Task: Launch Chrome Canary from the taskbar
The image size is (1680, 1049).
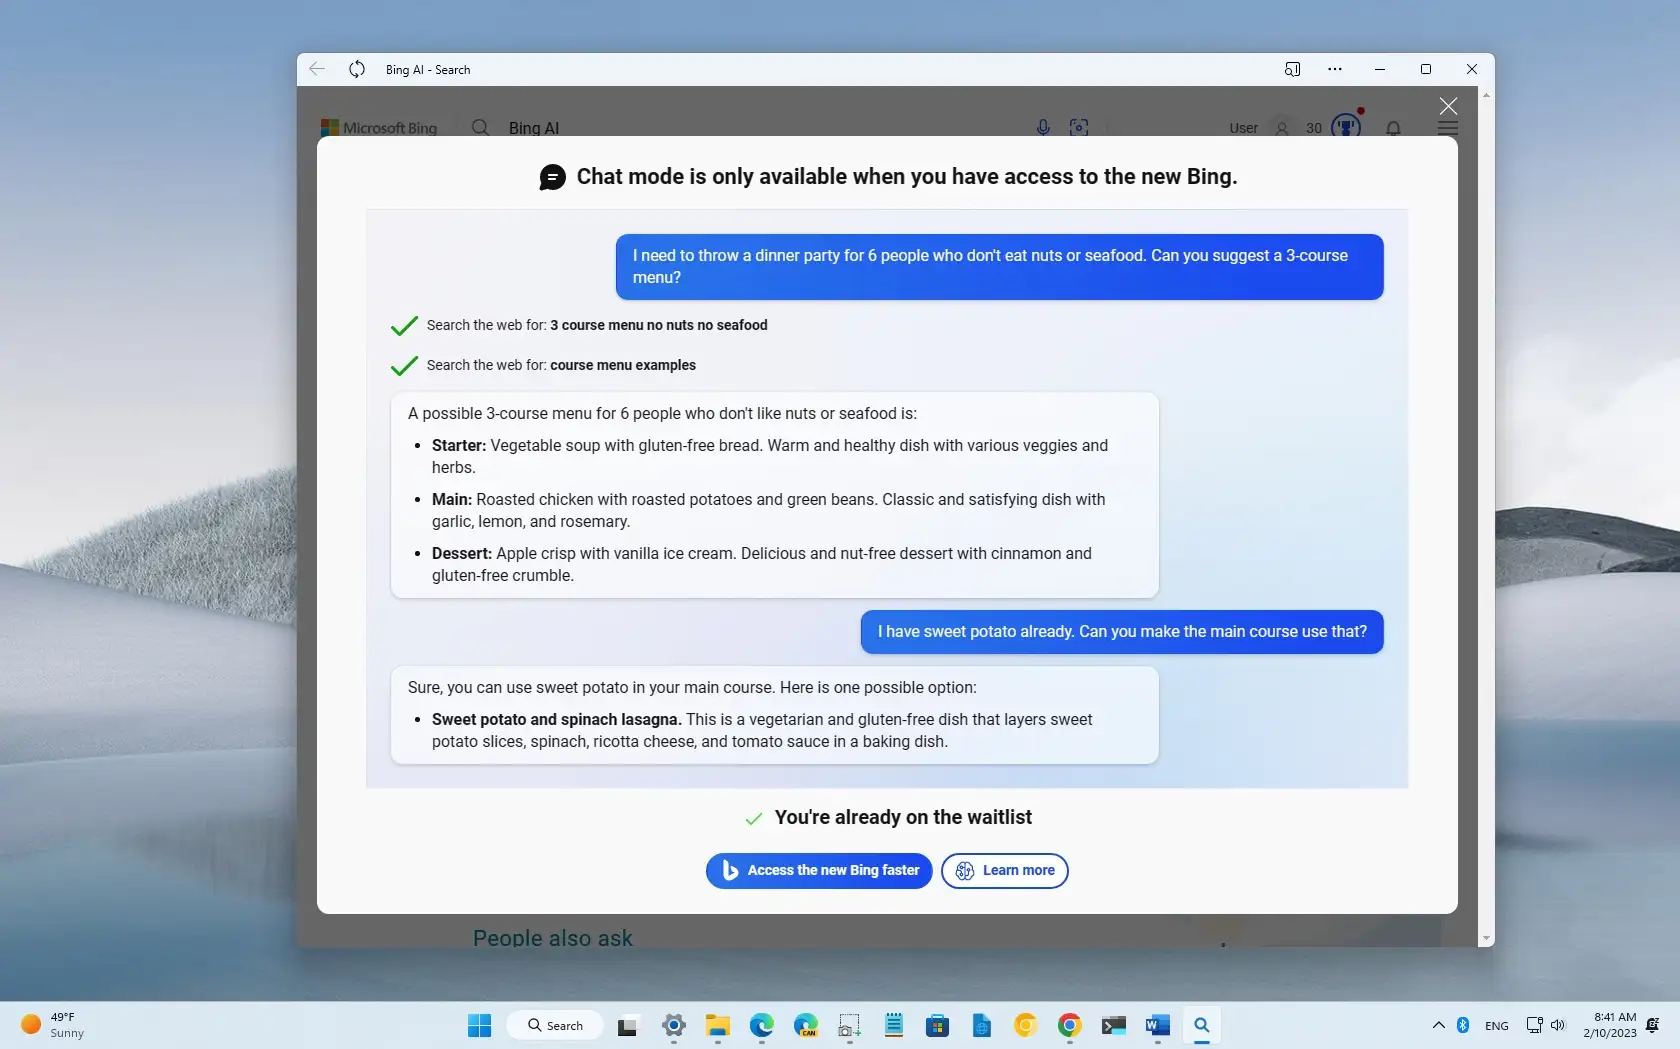Action: point(1026,1025)
